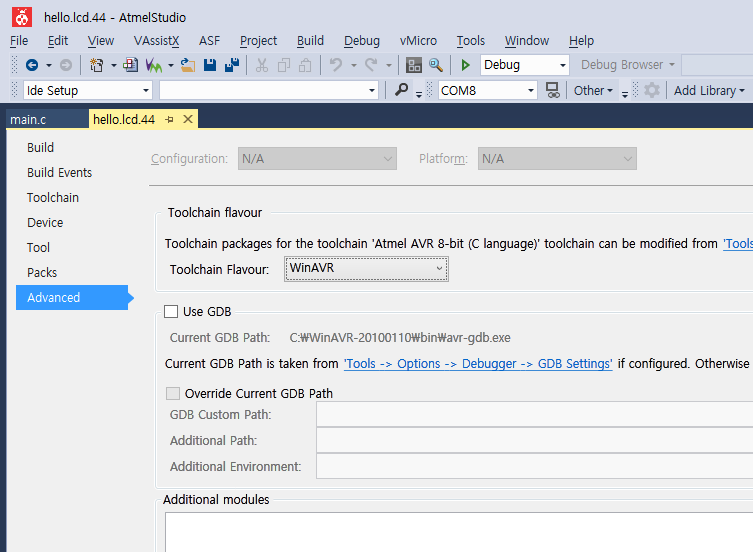This screenshot has height=552, width=753.
Task: Click the serial monitor icon next to COM8
Action: click(x=553, y=90)
